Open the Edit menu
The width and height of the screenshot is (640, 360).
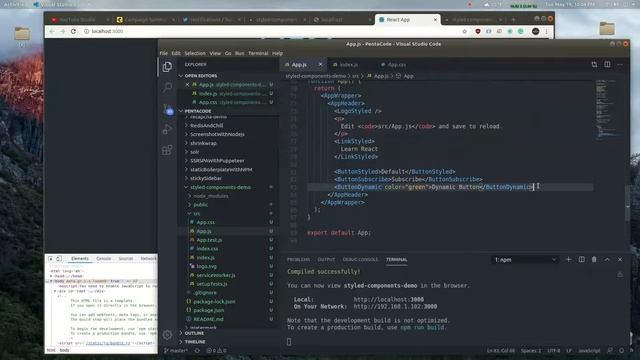pos(176,53)
